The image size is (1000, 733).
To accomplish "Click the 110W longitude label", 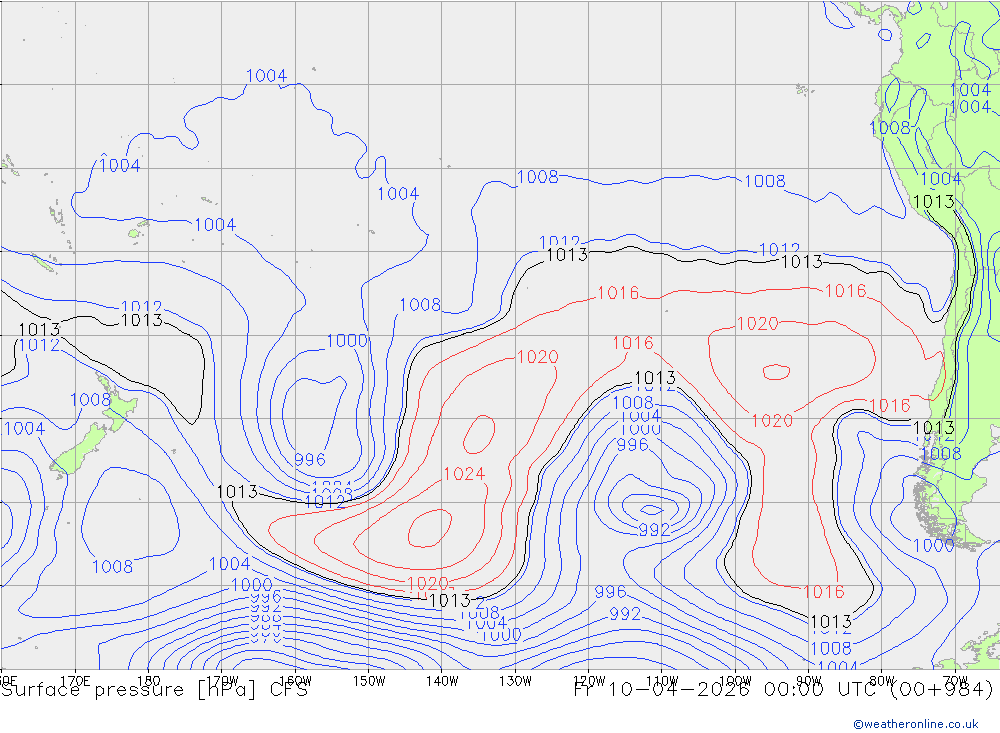I will [x=662, y=681].
